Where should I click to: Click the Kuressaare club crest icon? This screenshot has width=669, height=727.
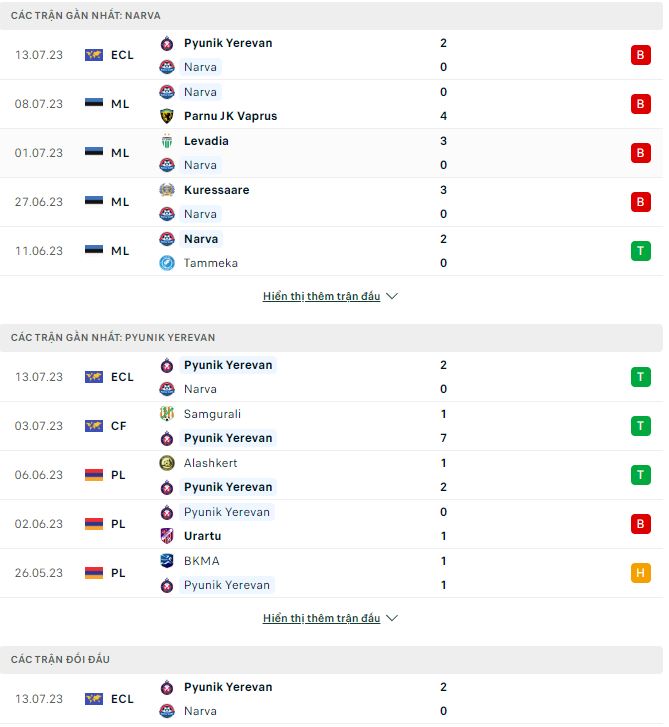tap(167, 190)
